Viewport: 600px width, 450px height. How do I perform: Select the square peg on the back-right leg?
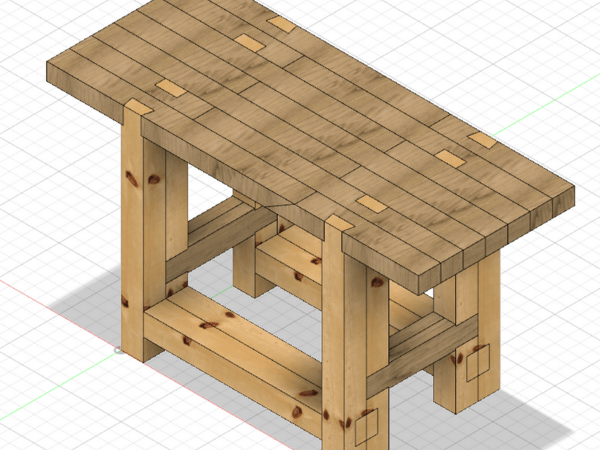[x=477, y=362]
